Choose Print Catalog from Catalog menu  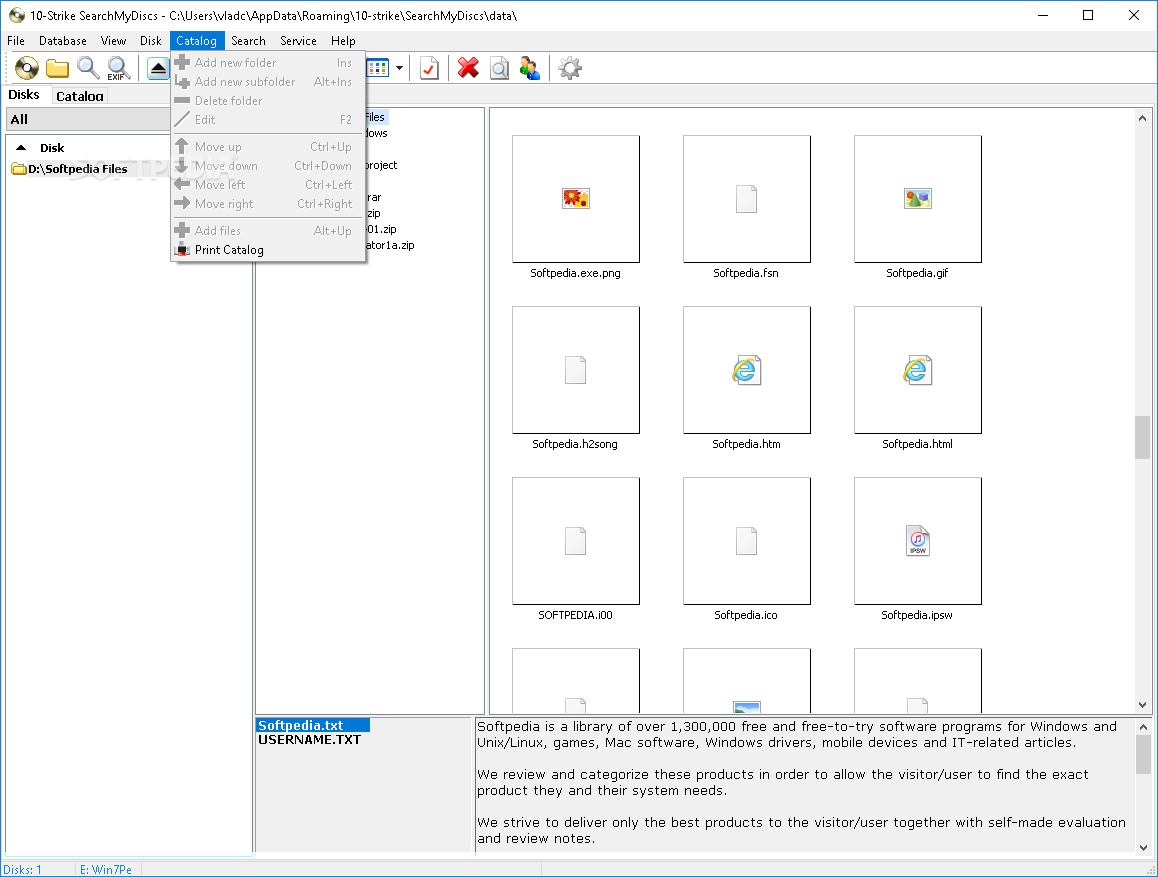[269, 250]
